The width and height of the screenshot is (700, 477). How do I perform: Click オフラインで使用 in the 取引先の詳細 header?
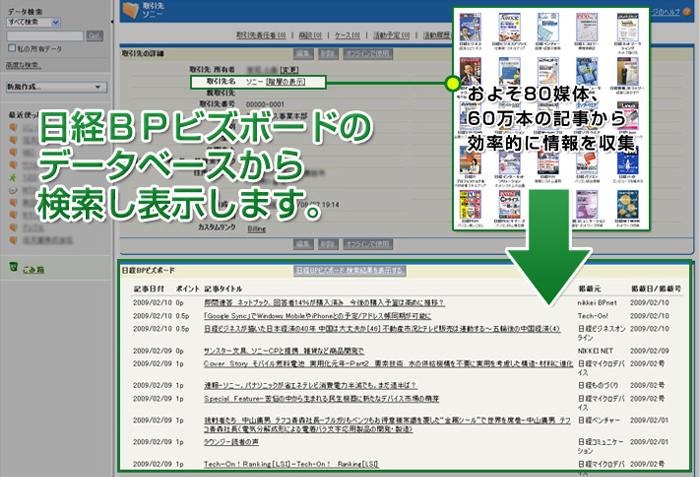tap(368, 54)
